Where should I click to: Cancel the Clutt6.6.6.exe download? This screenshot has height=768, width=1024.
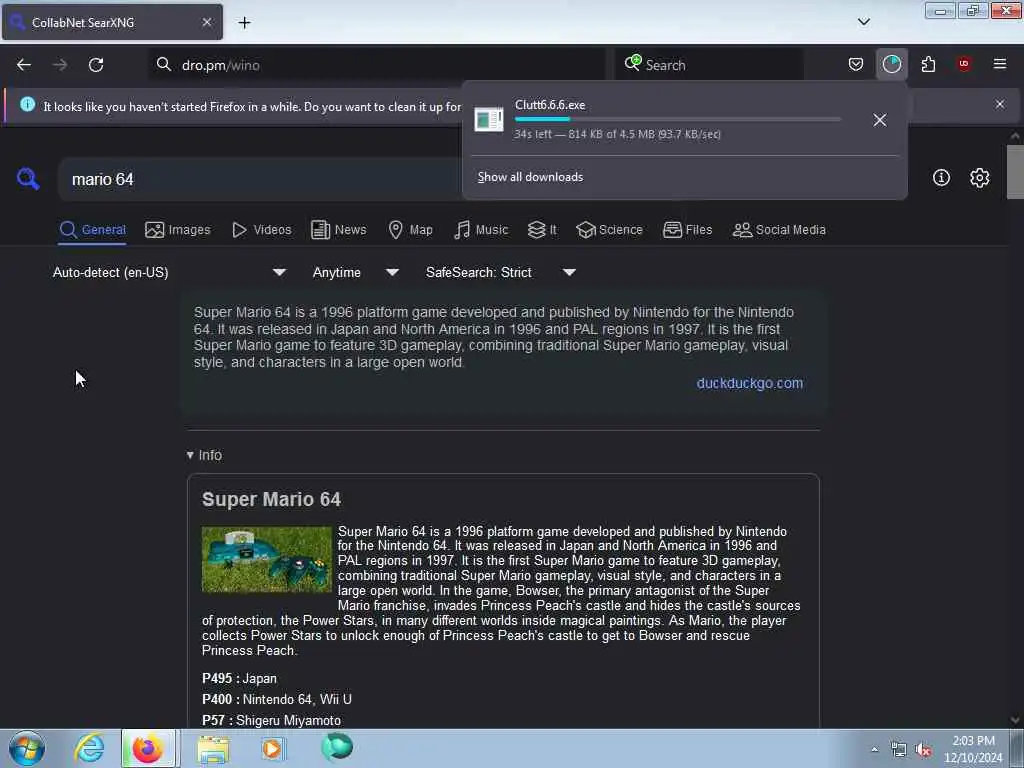point(880,120)
